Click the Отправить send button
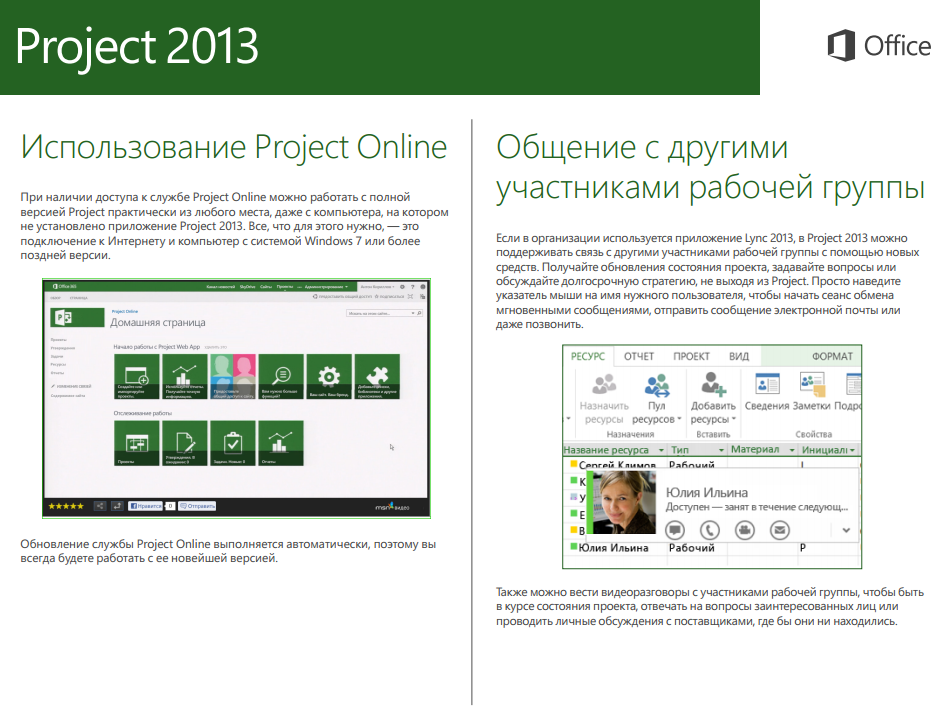 (197, 505)
